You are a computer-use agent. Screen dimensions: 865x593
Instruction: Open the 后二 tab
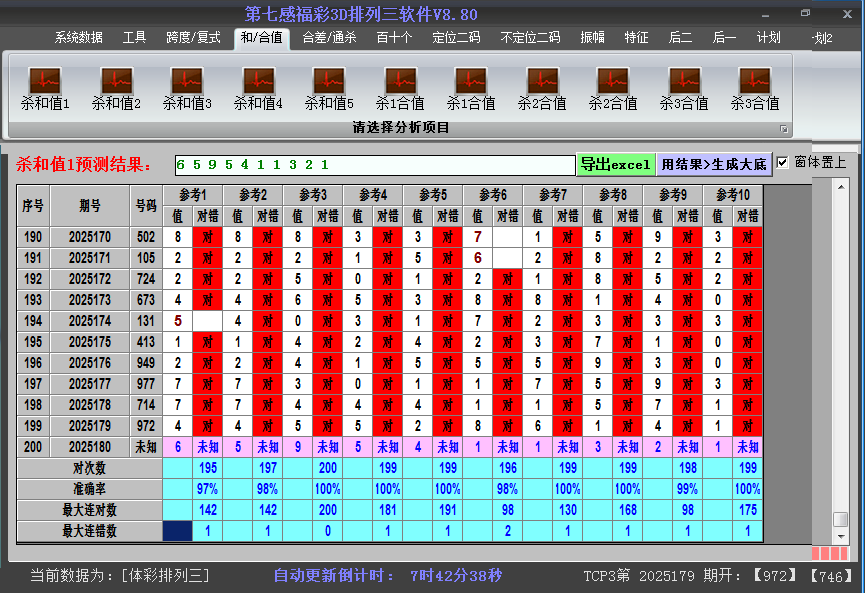680,38
